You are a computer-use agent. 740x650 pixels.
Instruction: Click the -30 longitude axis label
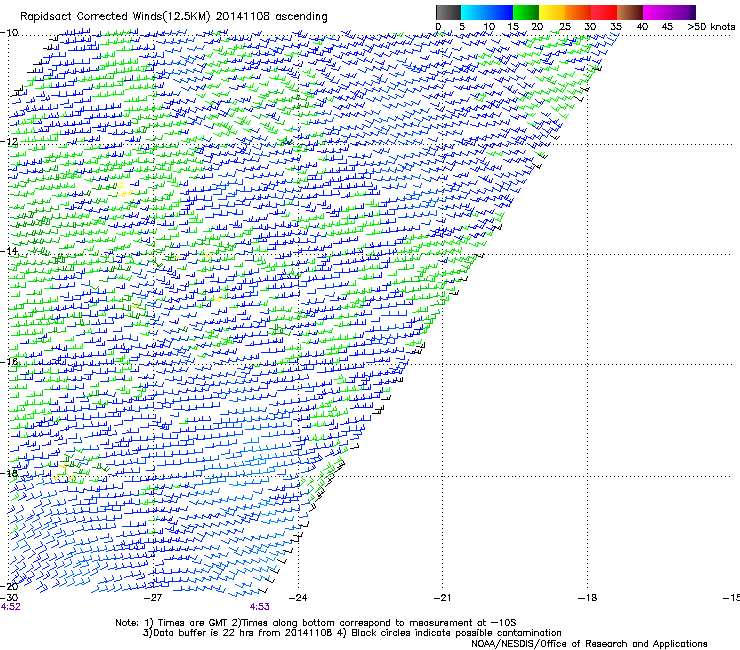(9, 597)
